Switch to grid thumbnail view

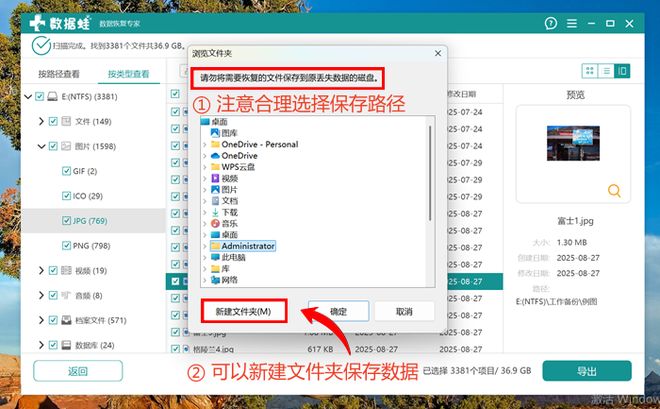point(590,71)
